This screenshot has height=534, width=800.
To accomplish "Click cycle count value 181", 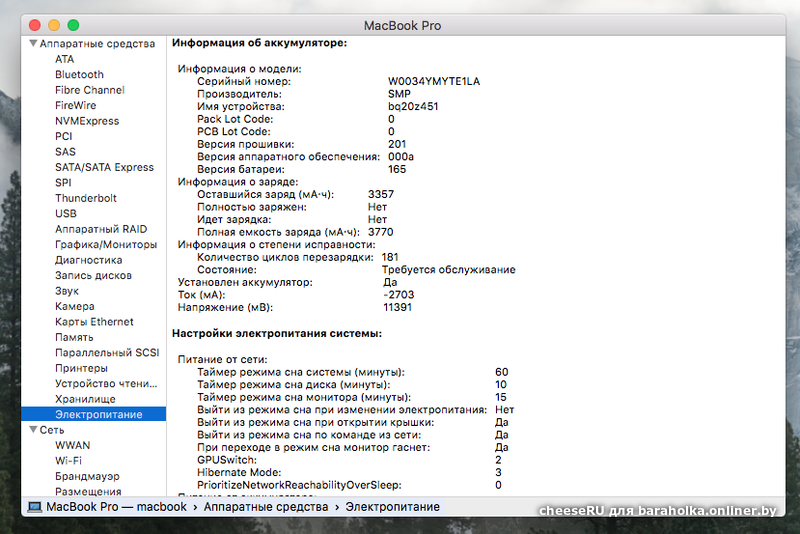I will (x=390, y=257).
